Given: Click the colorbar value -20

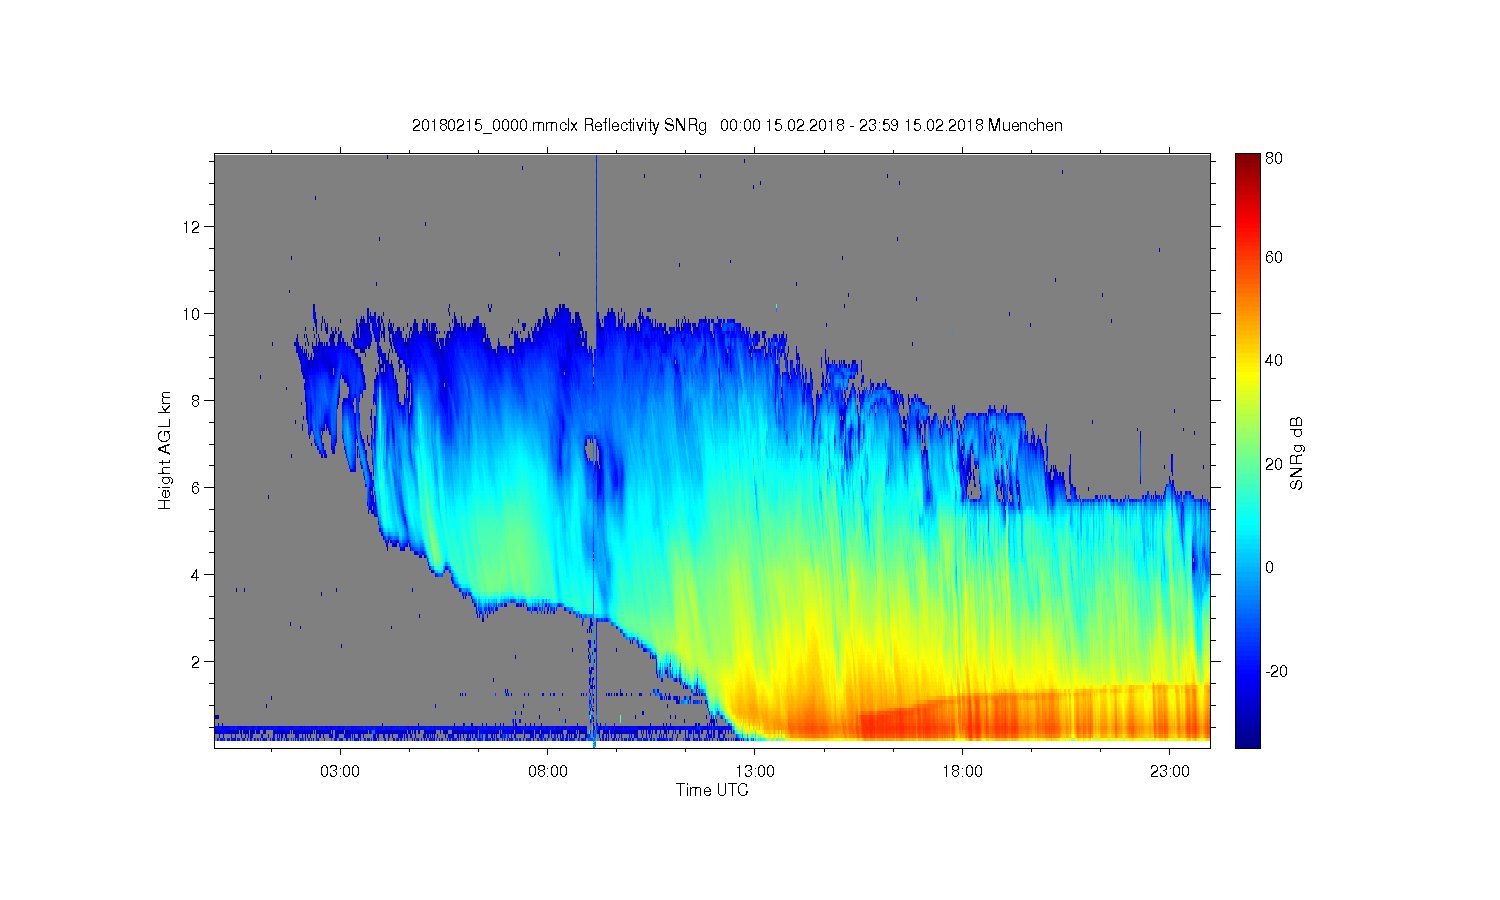Looking at the screenshot, I should (x=1276, y=671).
